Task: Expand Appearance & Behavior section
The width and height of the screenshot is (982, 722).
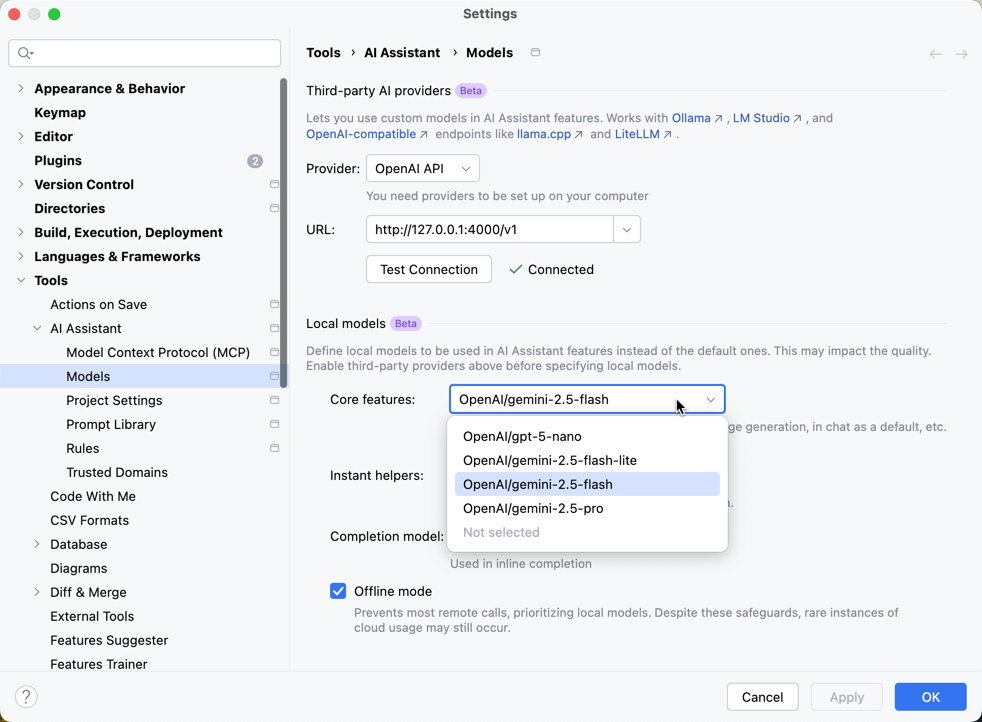Action: click(21, 88)
